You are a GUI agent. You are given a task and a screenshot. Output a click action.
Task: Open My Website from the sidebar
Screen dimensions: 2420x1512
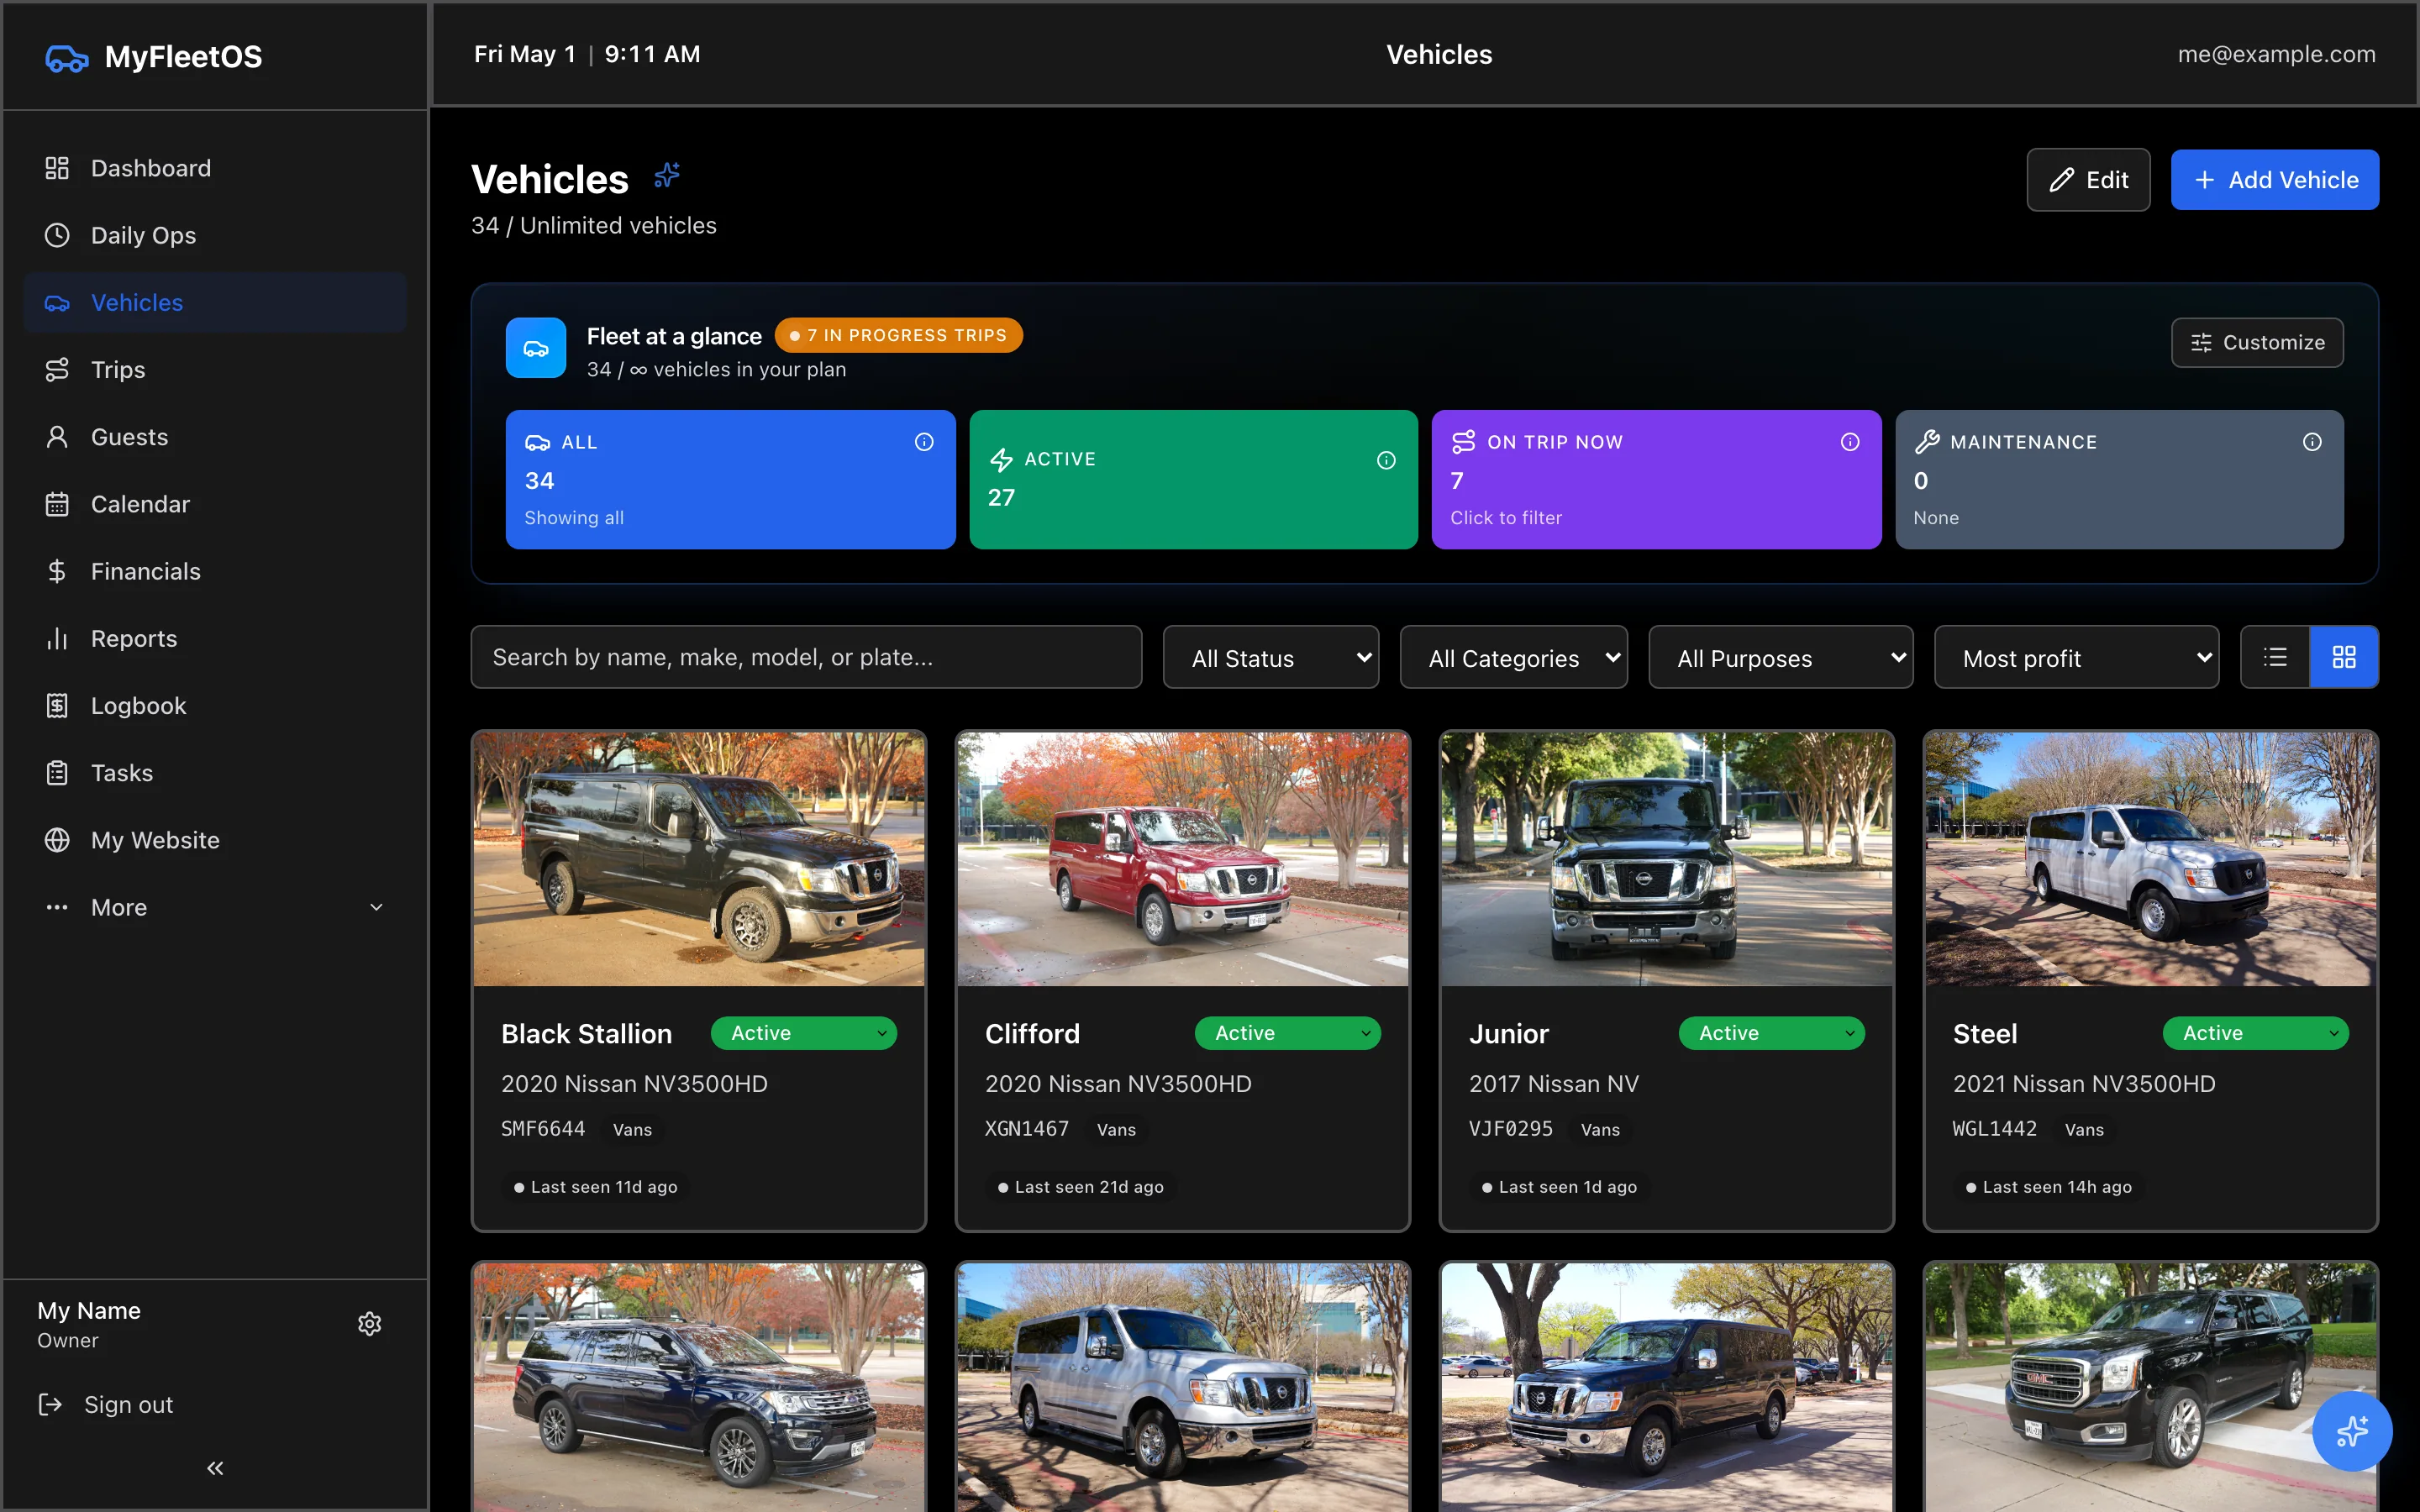(215, 840)
